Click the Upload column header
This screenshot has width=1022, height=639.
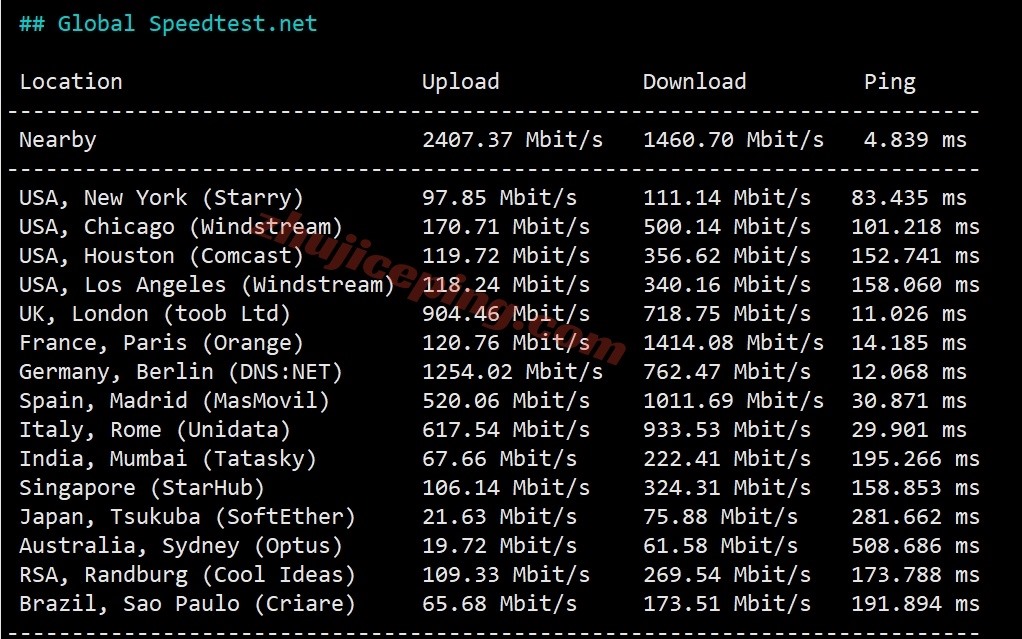pos(460,82)
